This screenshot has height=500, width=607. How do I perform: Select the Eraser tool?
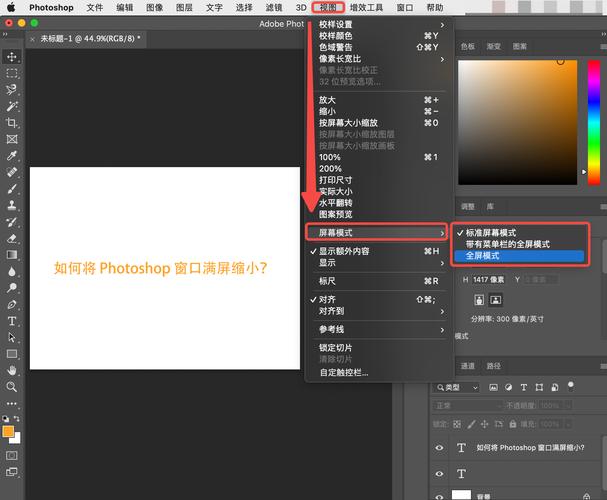[12, 238]
